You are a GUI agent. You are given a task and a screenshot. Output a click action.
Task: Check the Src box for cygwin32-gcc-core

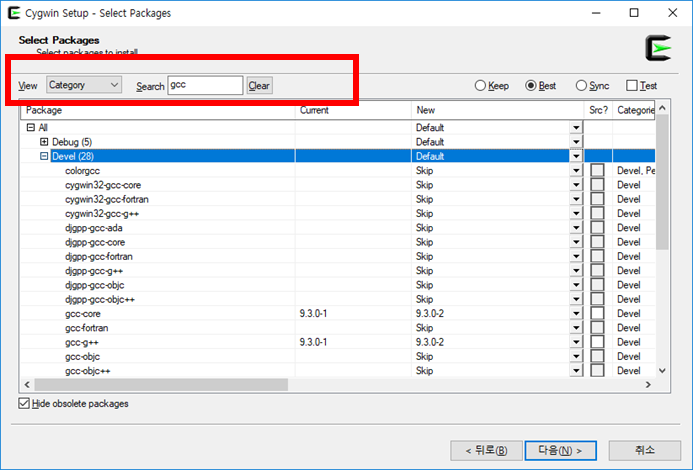point(597,185)
